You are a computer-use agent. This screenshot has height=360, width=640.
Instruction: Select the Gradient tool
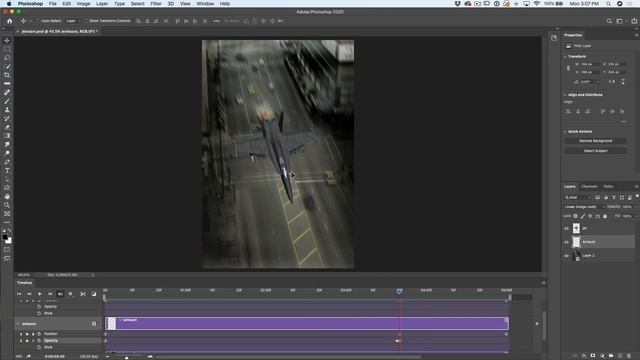point(7,136)
